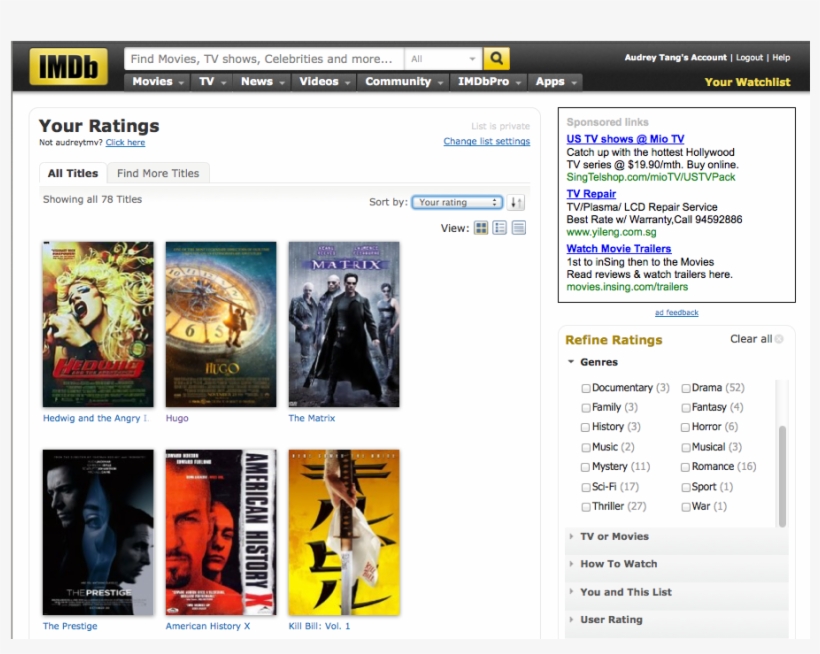Image resolution: width=820 pixels, height=654 pixels.
Task: Switch to Find More Titles tab
Action: tap(158, 173)
